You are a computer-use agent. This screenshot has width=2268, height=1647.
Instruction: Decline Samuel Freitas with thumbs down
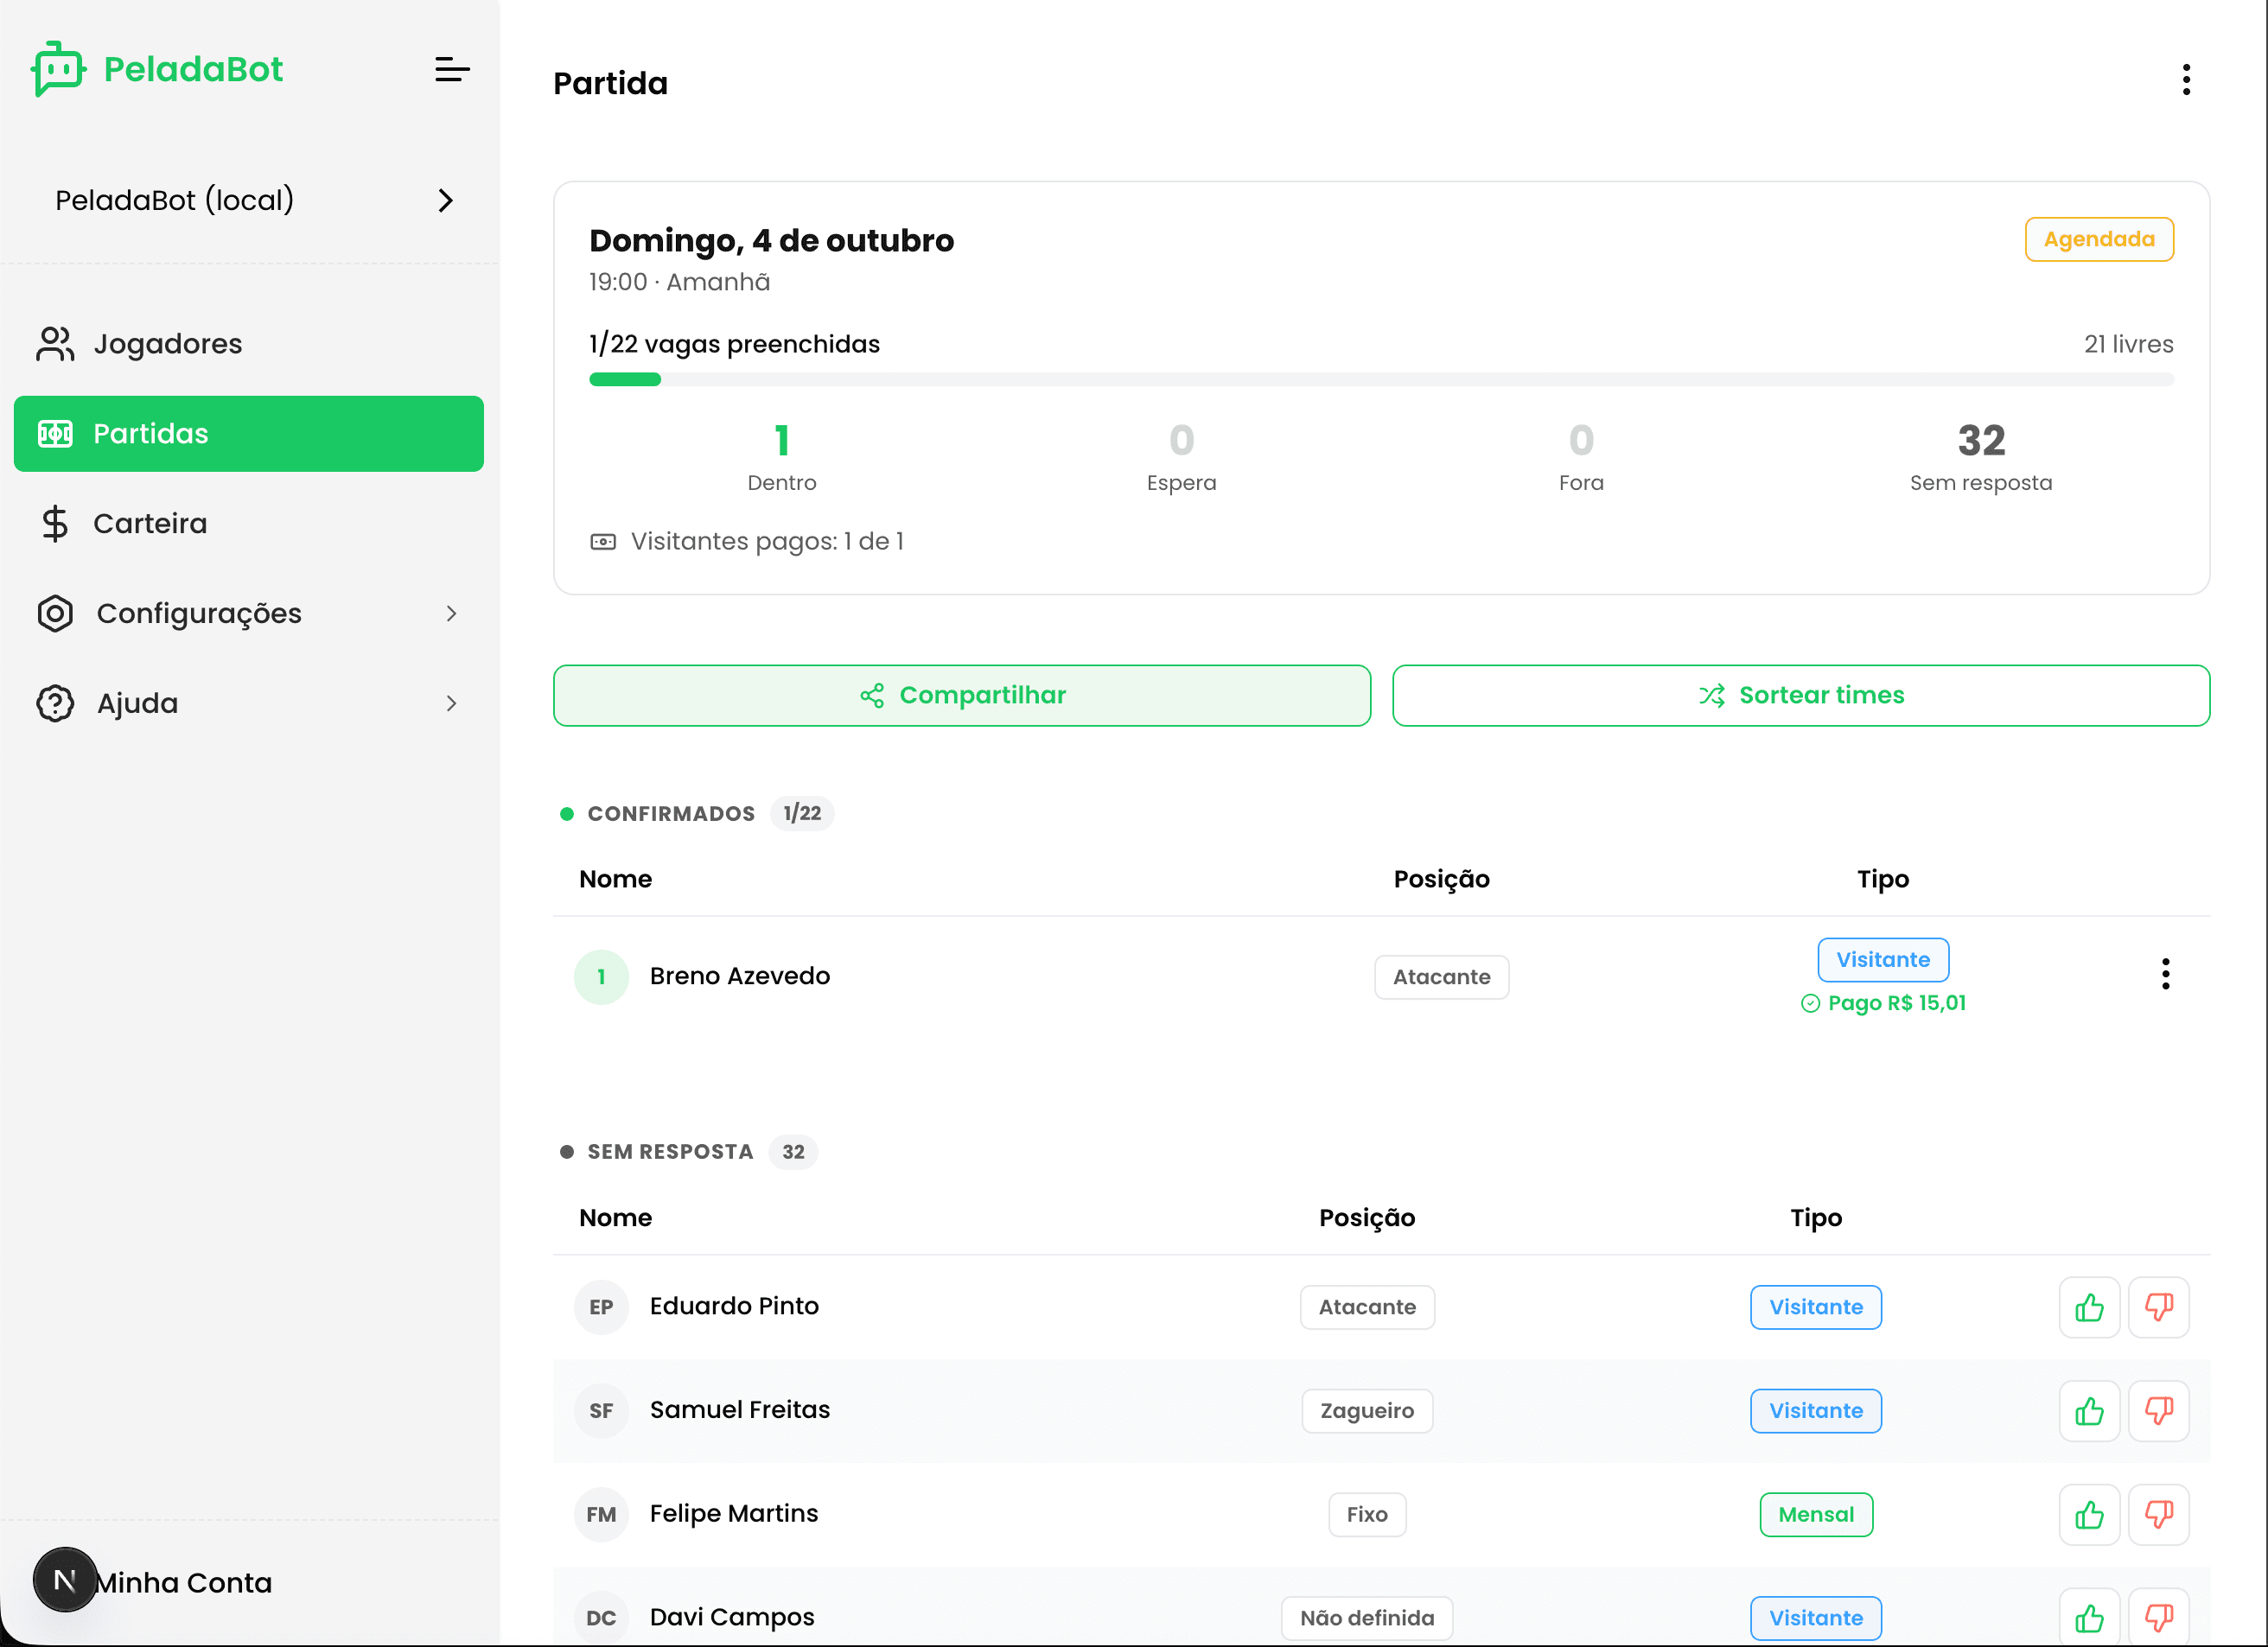tap(2158, 1411)
